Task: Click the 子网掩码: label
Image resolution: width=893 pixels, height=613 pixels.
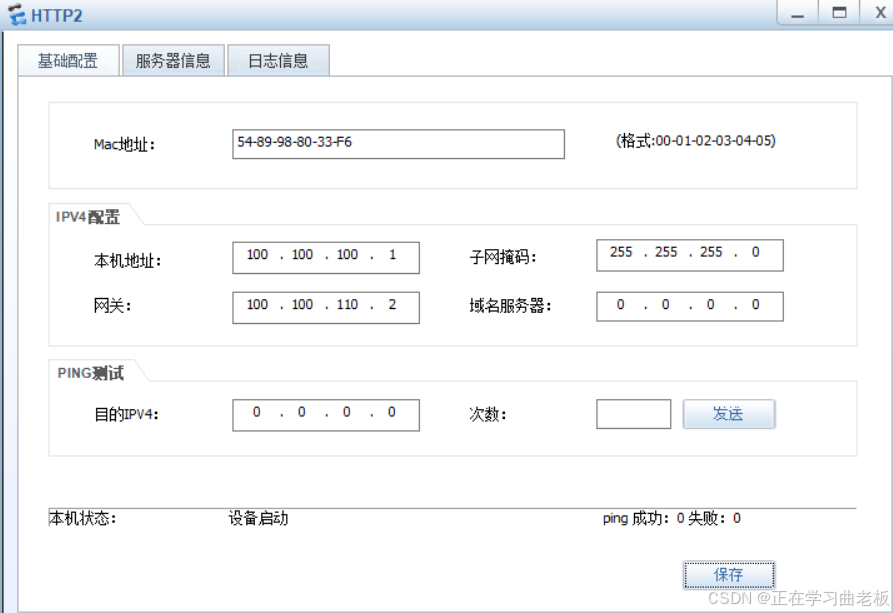Action: click(503, 257)
